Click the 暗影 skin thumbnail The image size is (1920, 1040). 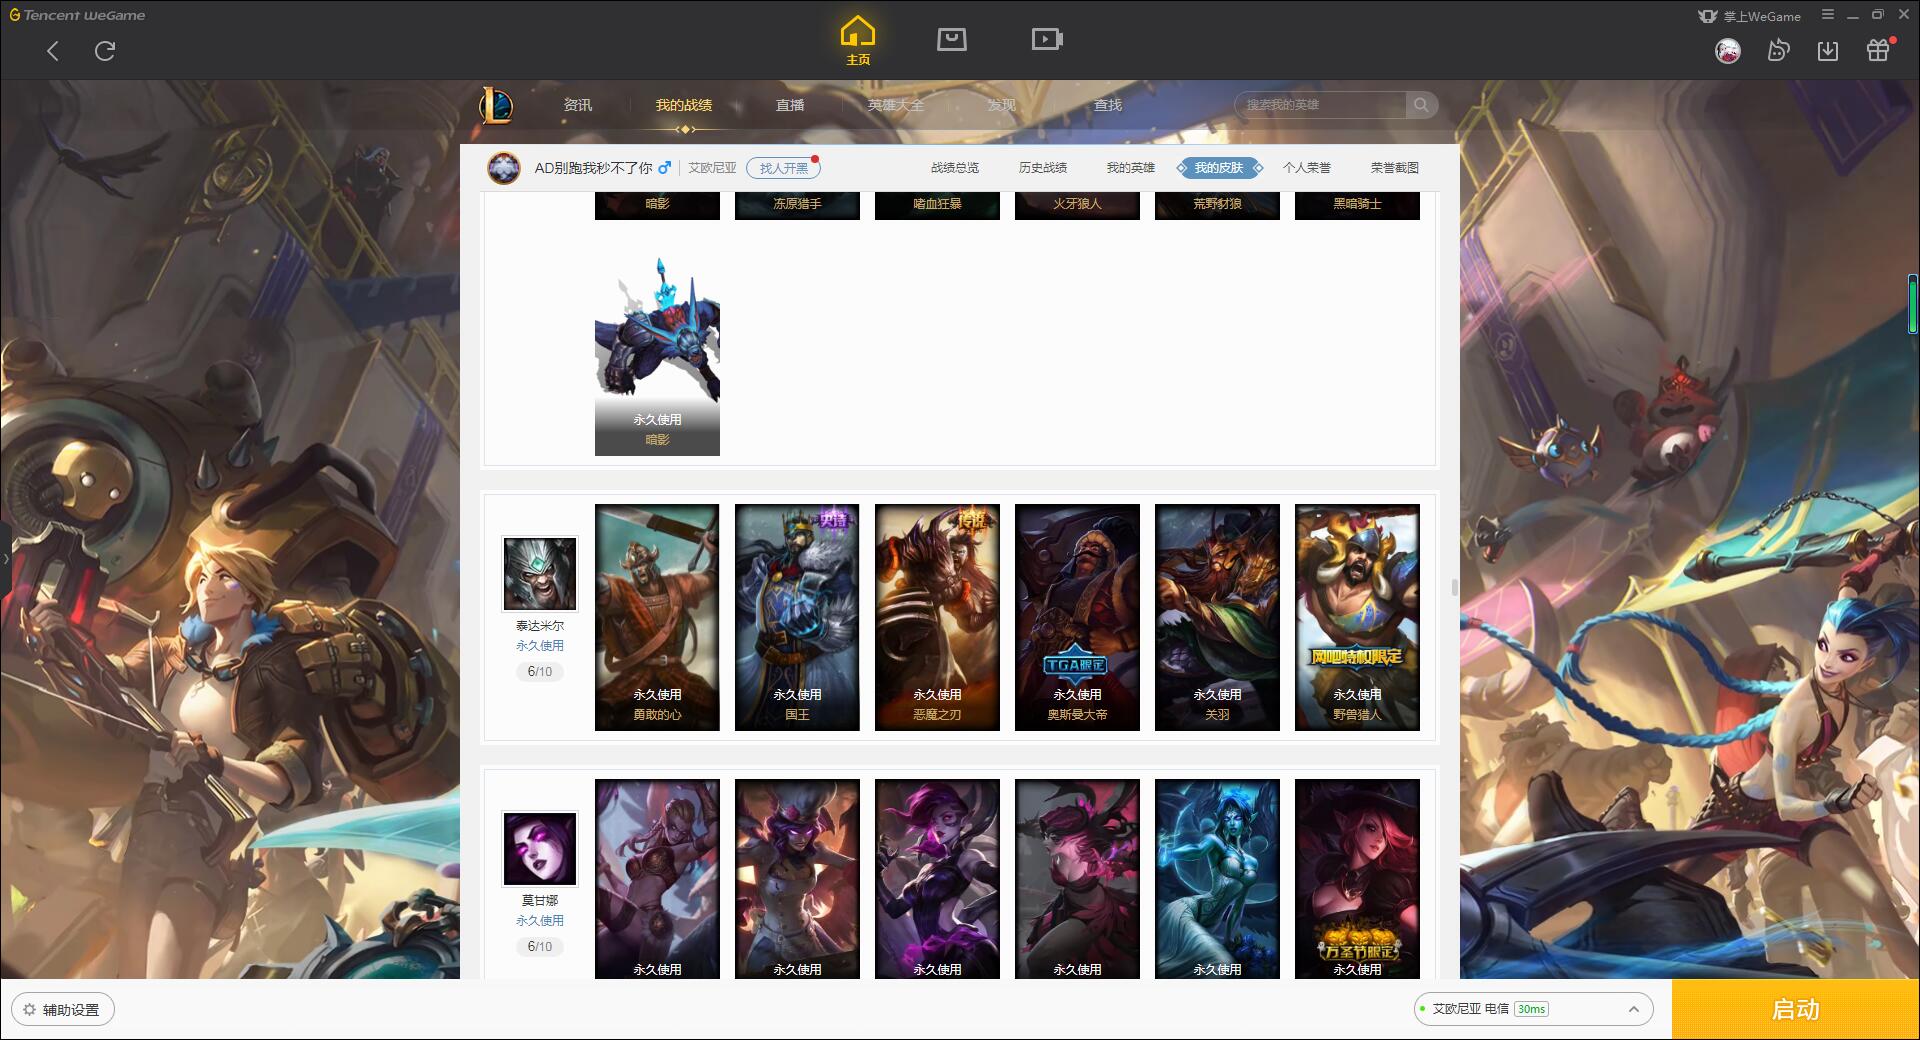tap(657, 356)
